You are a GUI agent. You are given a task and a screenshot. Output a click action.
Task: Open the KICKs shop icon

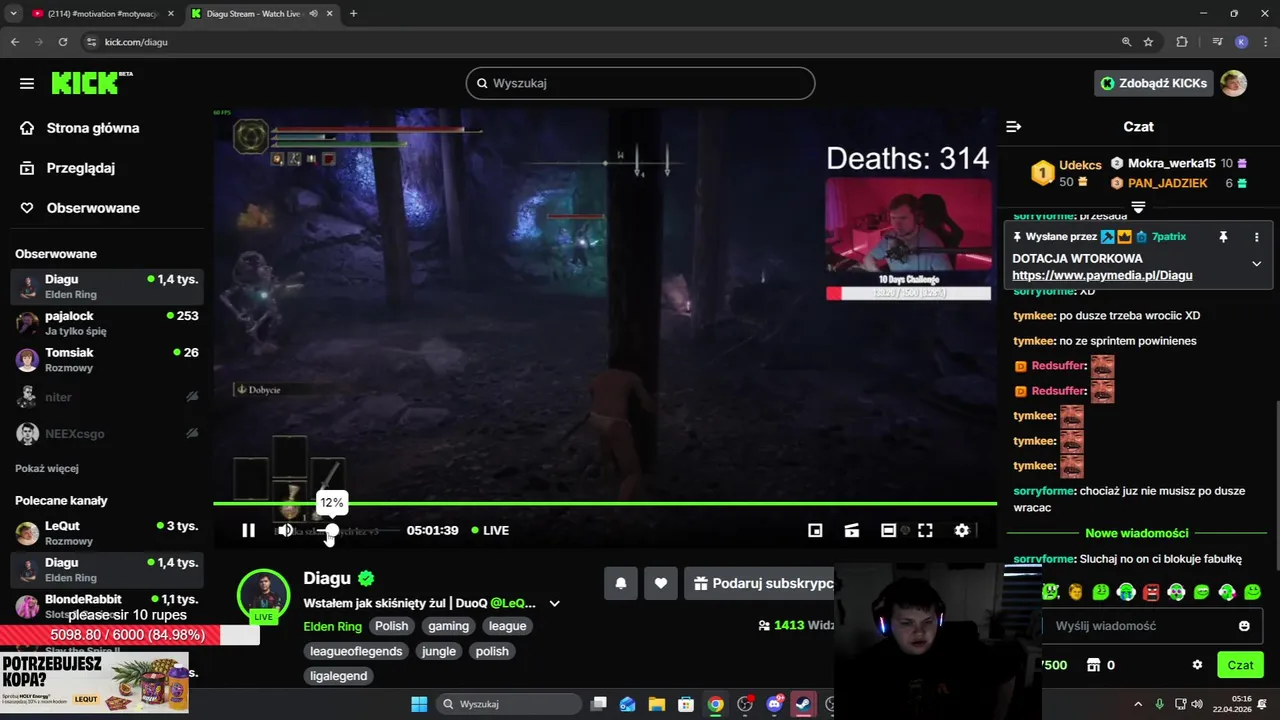(x=1094, y=665)
